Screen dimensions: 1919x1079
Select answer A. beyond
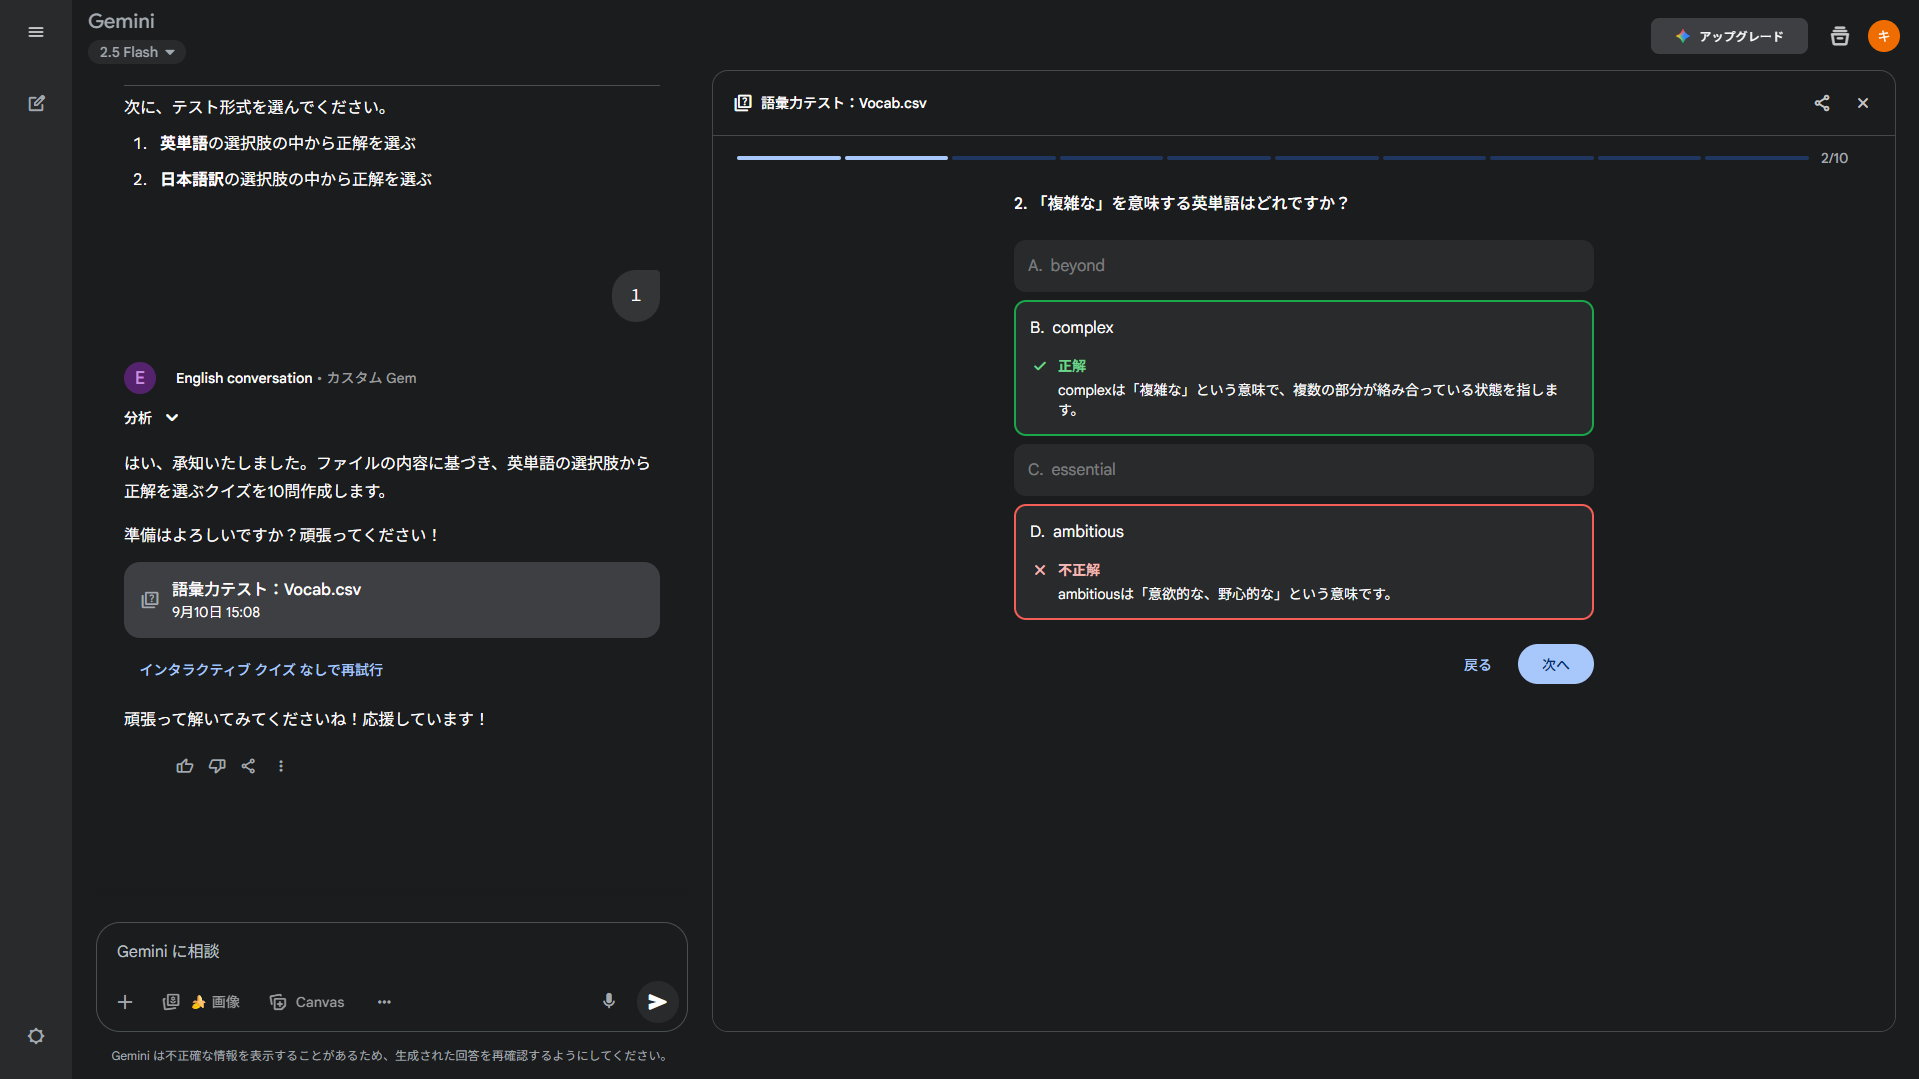click(x=1303, y=266)
